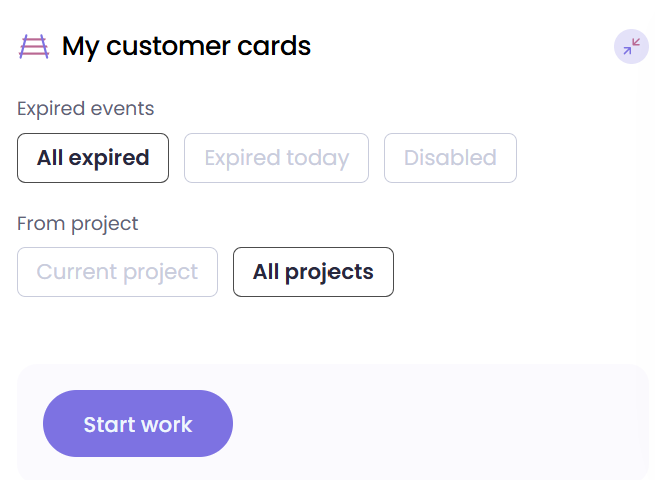Image resolution: width=655 pixels, height=480 pixels.
Task: Show disabled events only
Action: tap(450, 158)
